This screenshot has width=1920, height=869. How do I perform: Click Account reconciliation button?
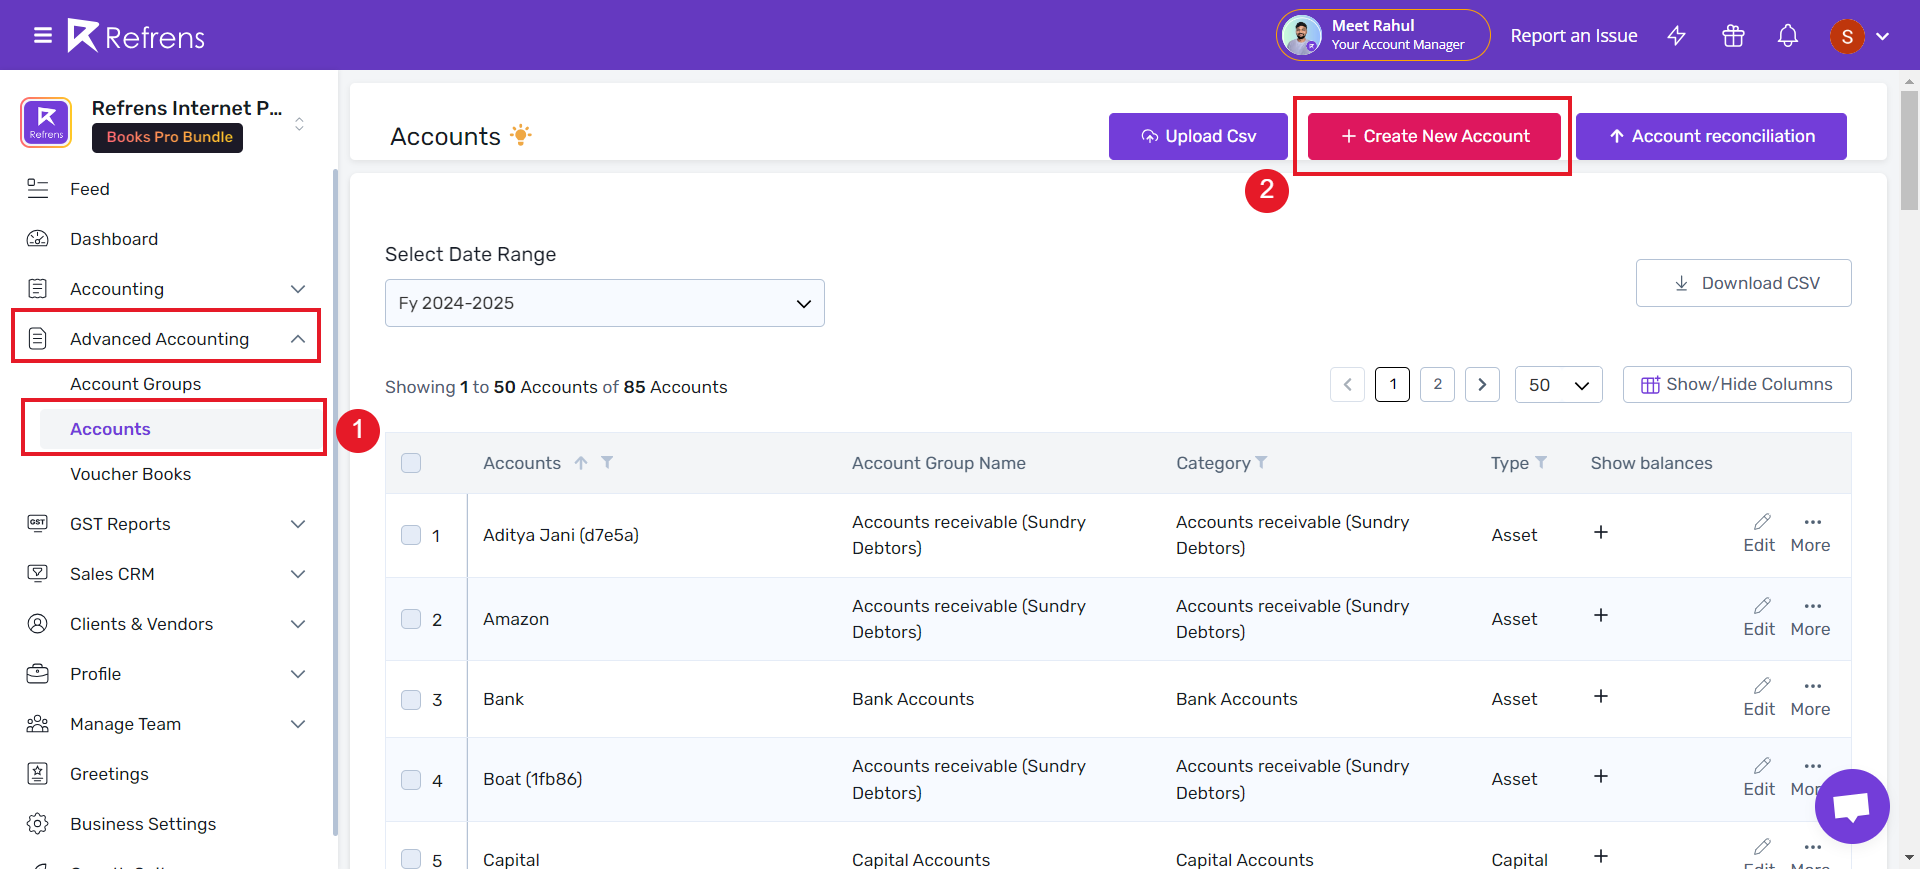coord(1711,136)
